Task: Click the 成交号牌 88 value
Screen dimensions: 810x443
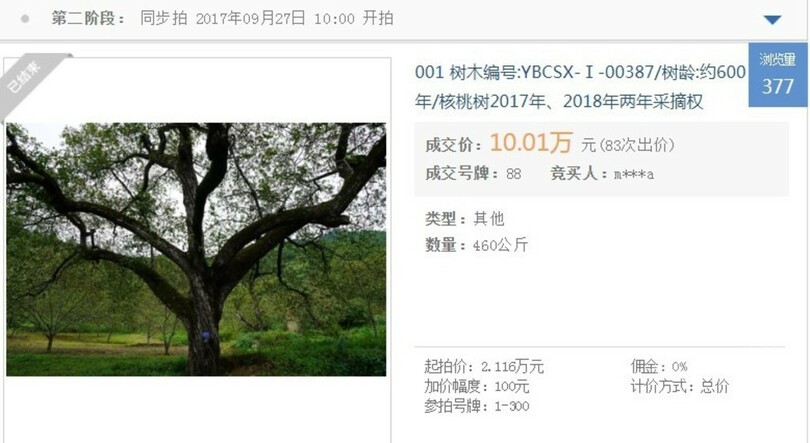Action: click(x=513, y=174)
